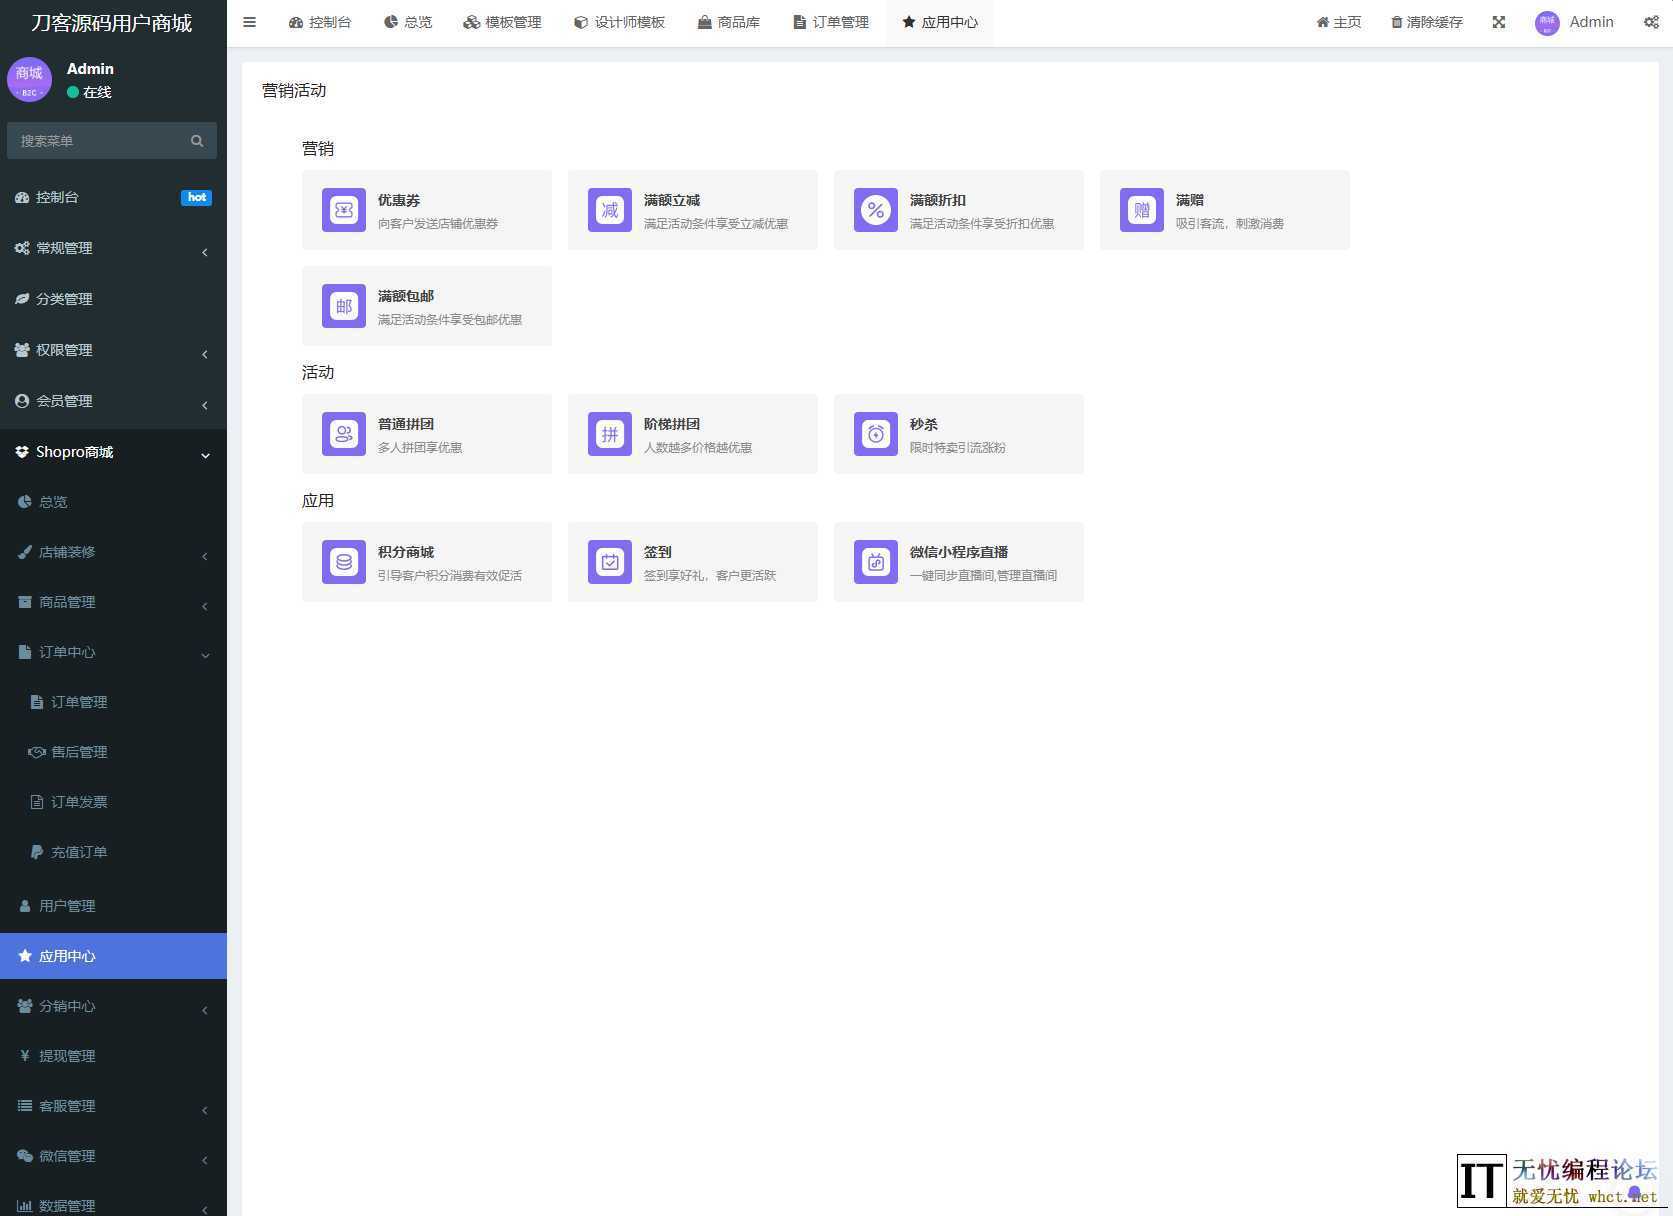The image size is (1673, 1216).
Task: Switch to the 商品库 tab
Action: pyautogui.click(x=729, y=21)
